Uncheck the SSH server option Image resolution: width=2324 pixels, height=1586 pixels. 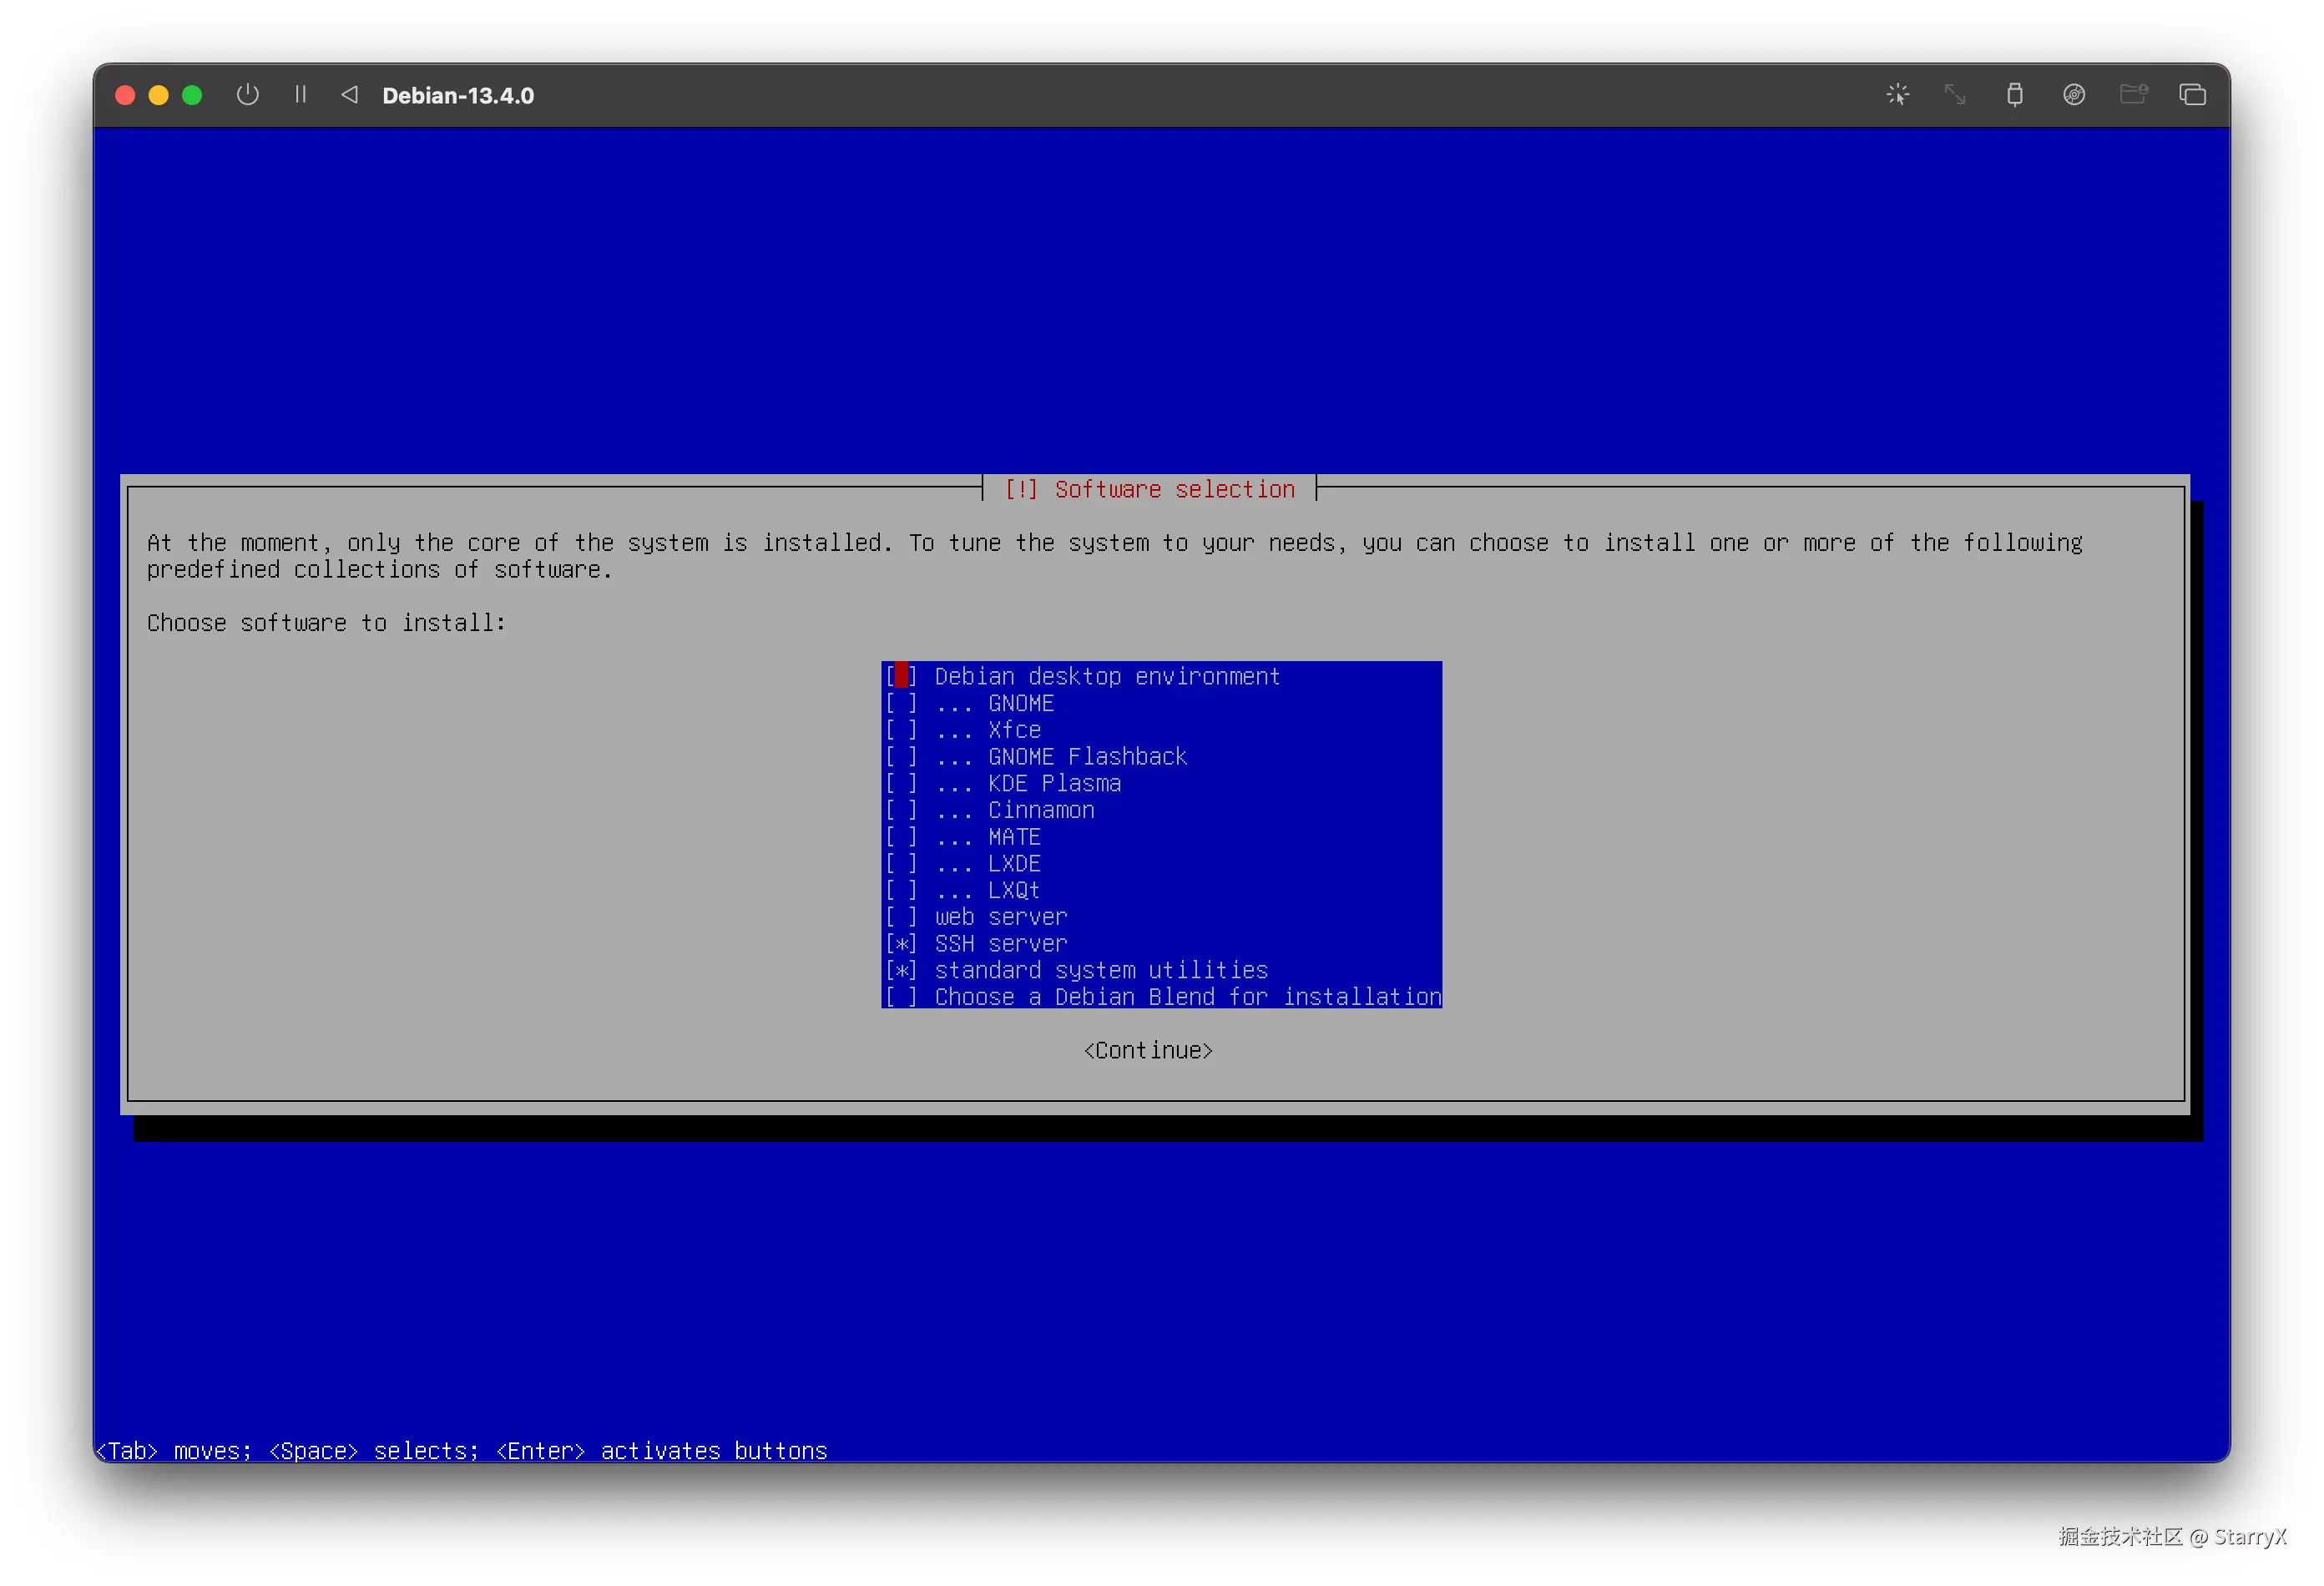[901, 944]
